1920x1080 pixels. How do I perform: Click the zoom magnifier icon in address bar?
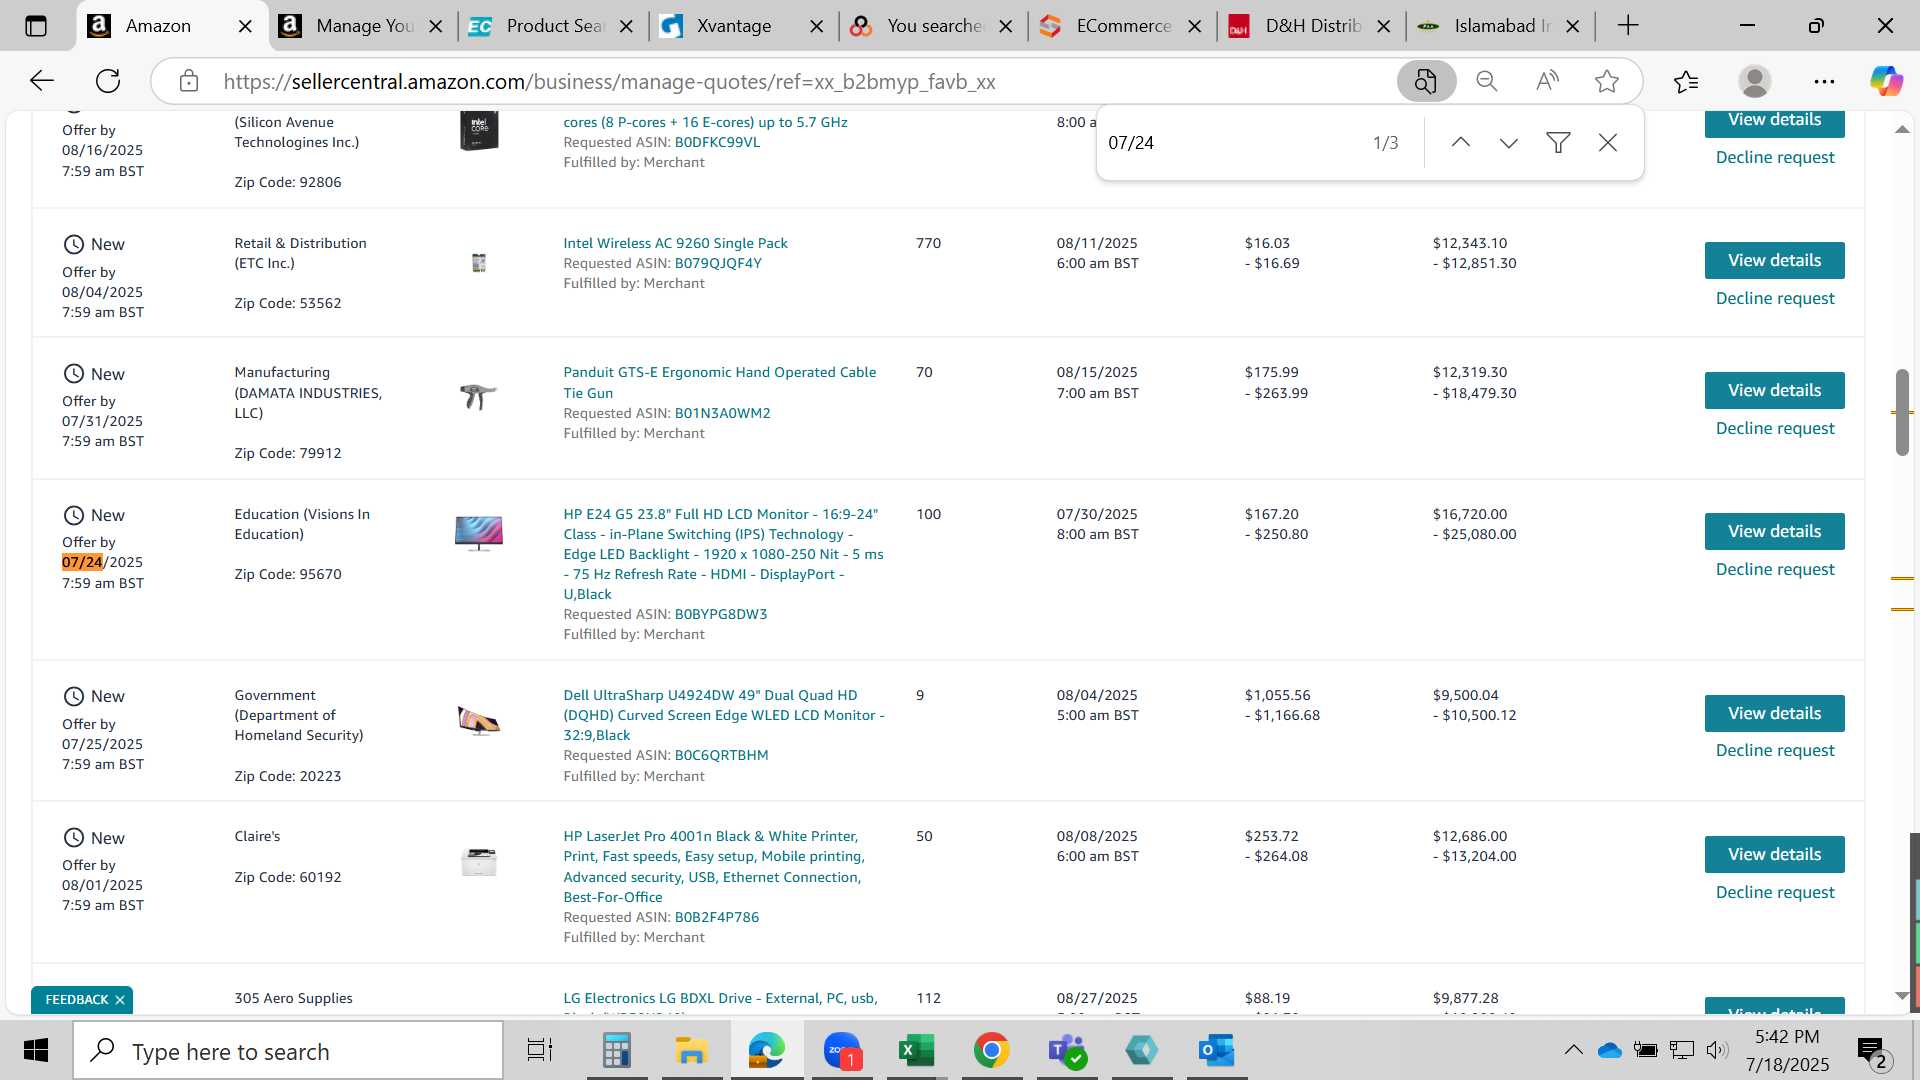(x=1487, y=81)
